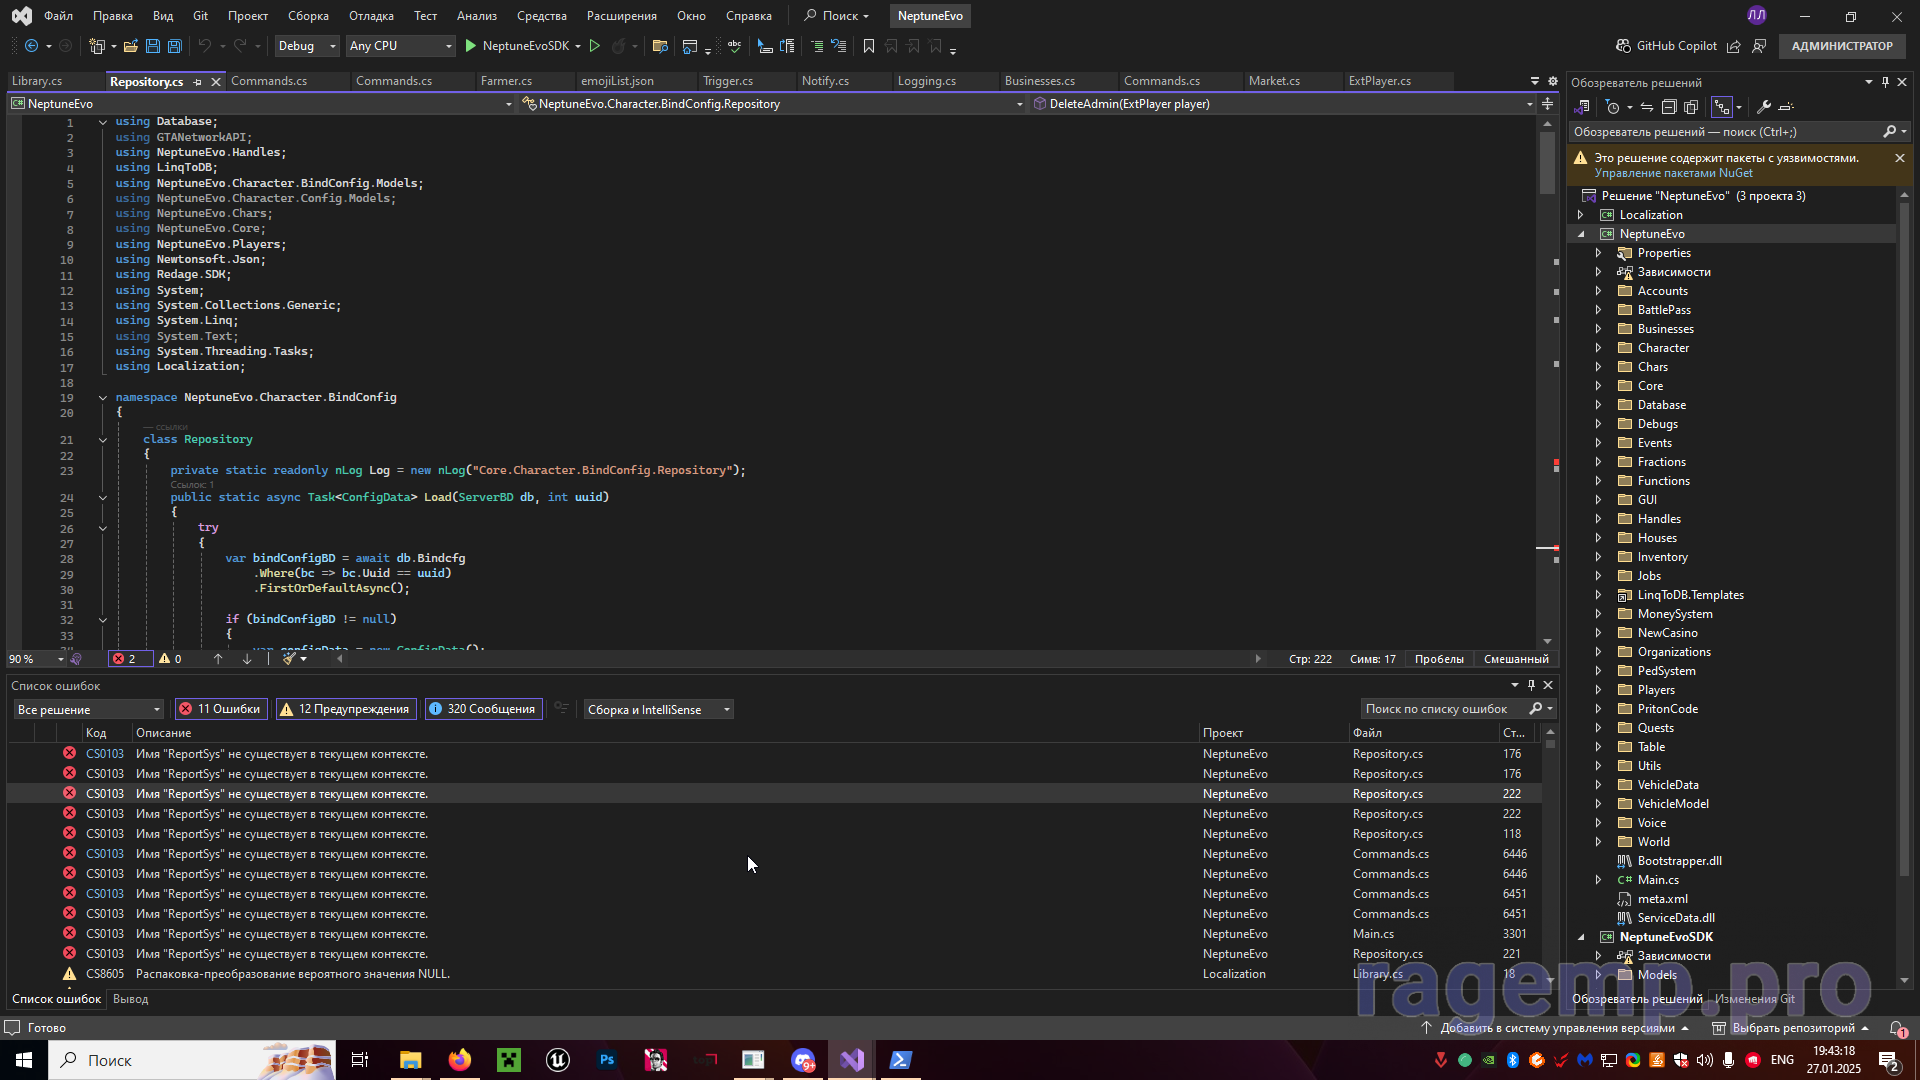Toggle the 11 Ошибки errors filter
1920x1080 pixels.
[x=219, y=709]
